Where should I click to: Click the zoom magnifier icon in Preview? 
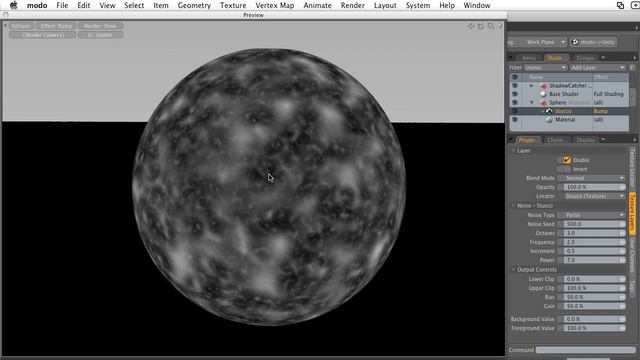[491, 26]
